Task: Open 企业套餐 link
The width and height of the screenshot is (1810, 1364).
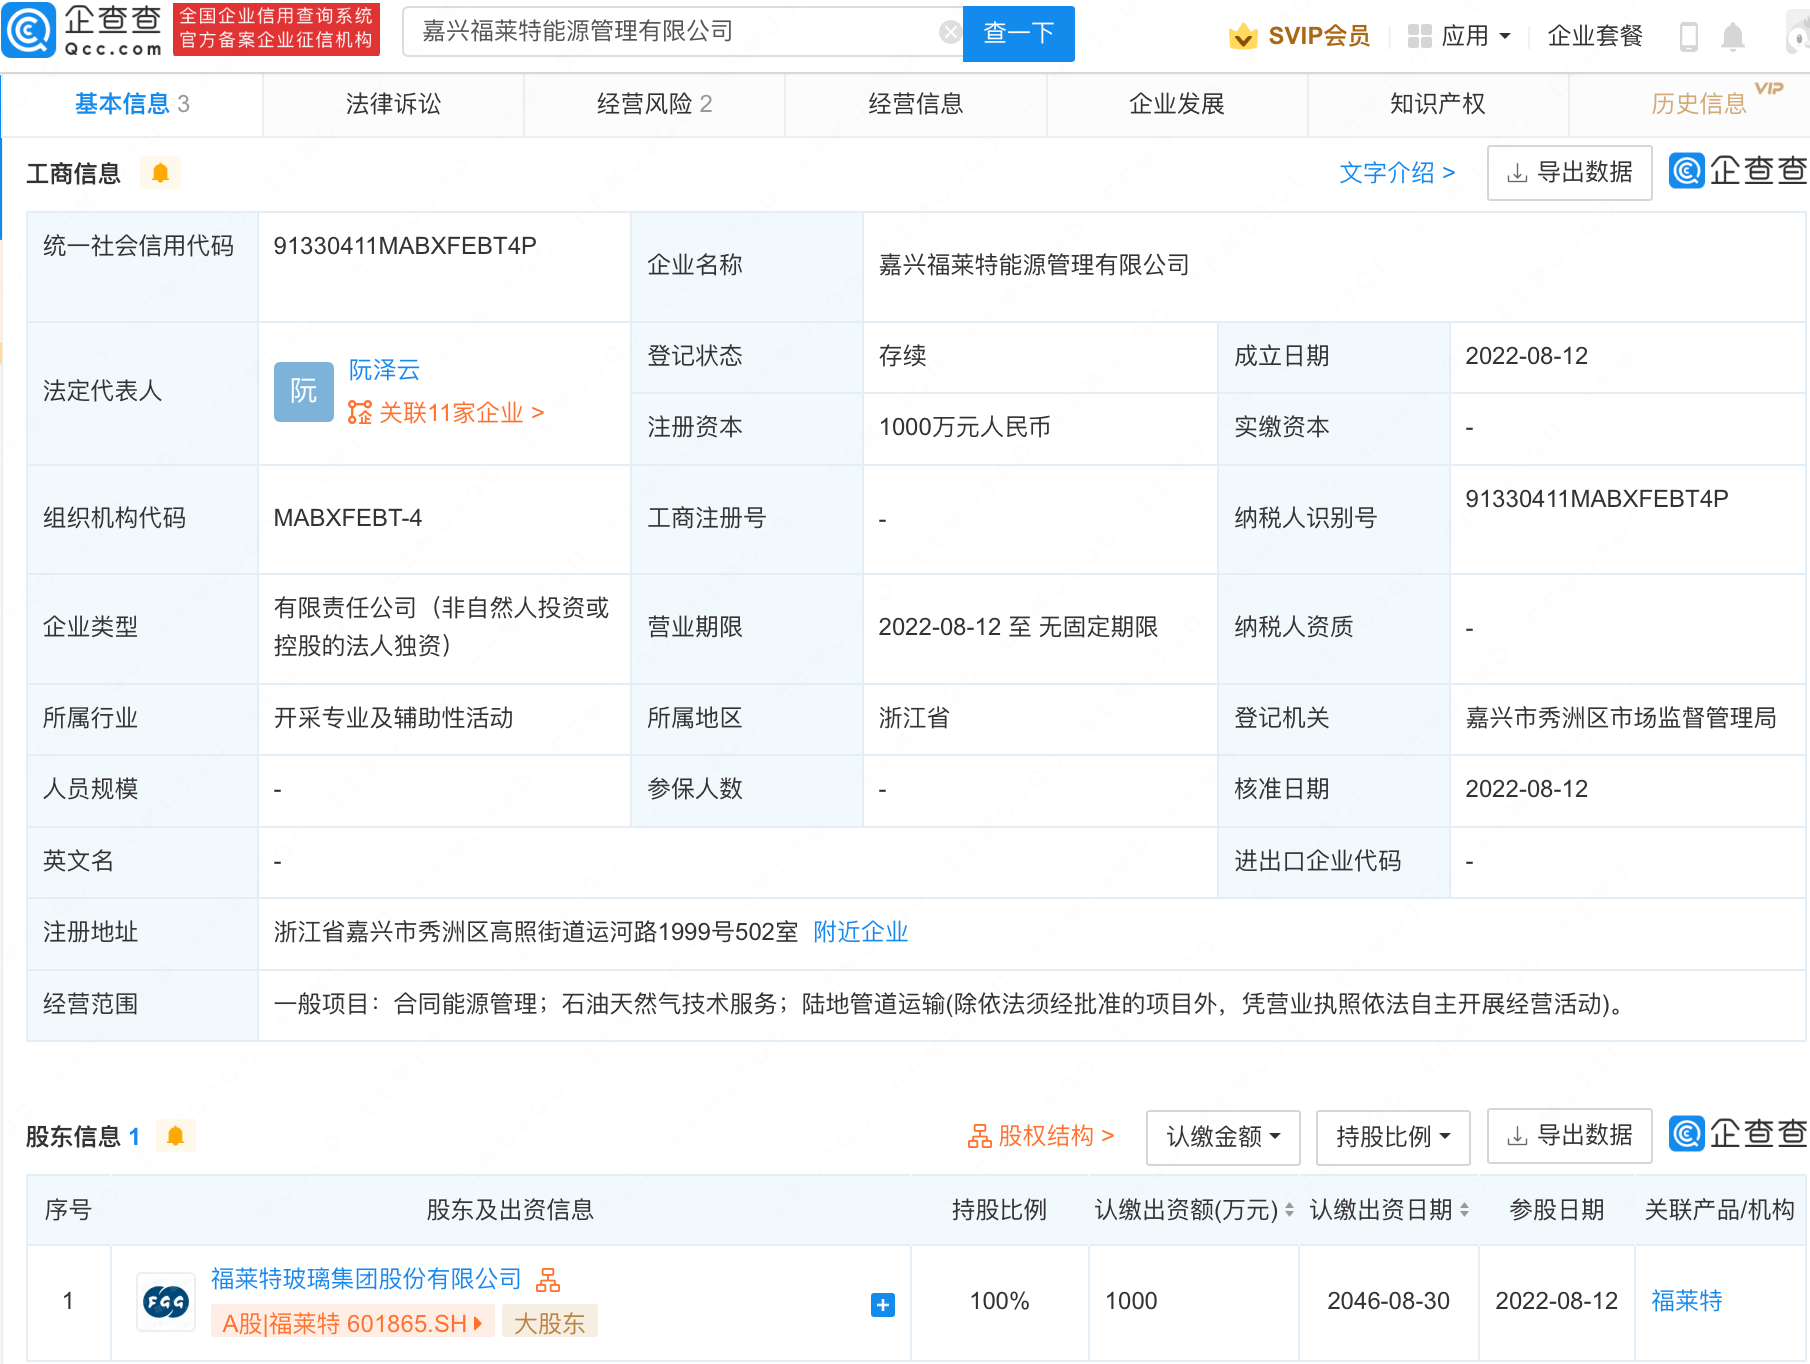Action: (x=1595, y=36)
